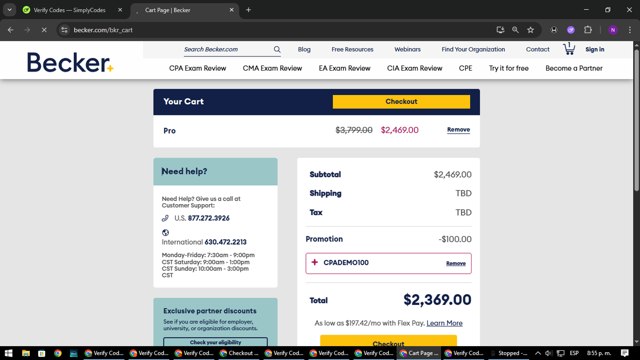Open the Chrome profile avatar N

pos(613,30)
